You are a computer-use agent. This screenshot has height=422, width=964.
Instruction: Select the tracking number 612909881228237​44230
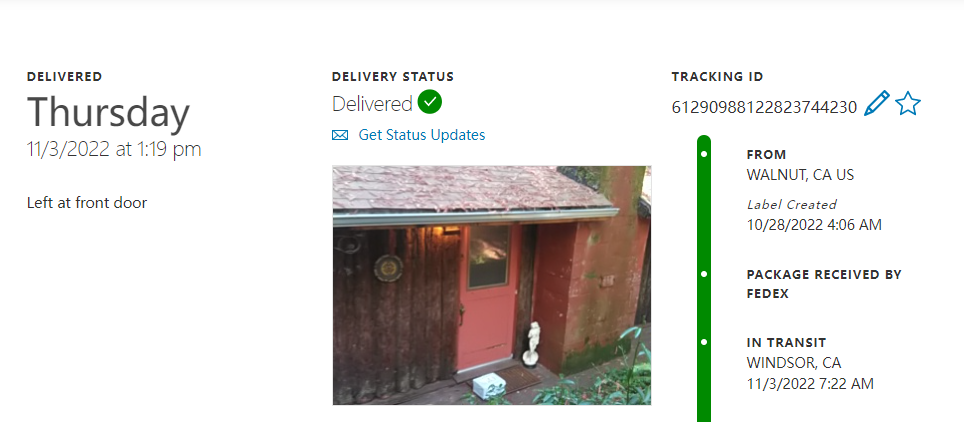coord(764,107)
